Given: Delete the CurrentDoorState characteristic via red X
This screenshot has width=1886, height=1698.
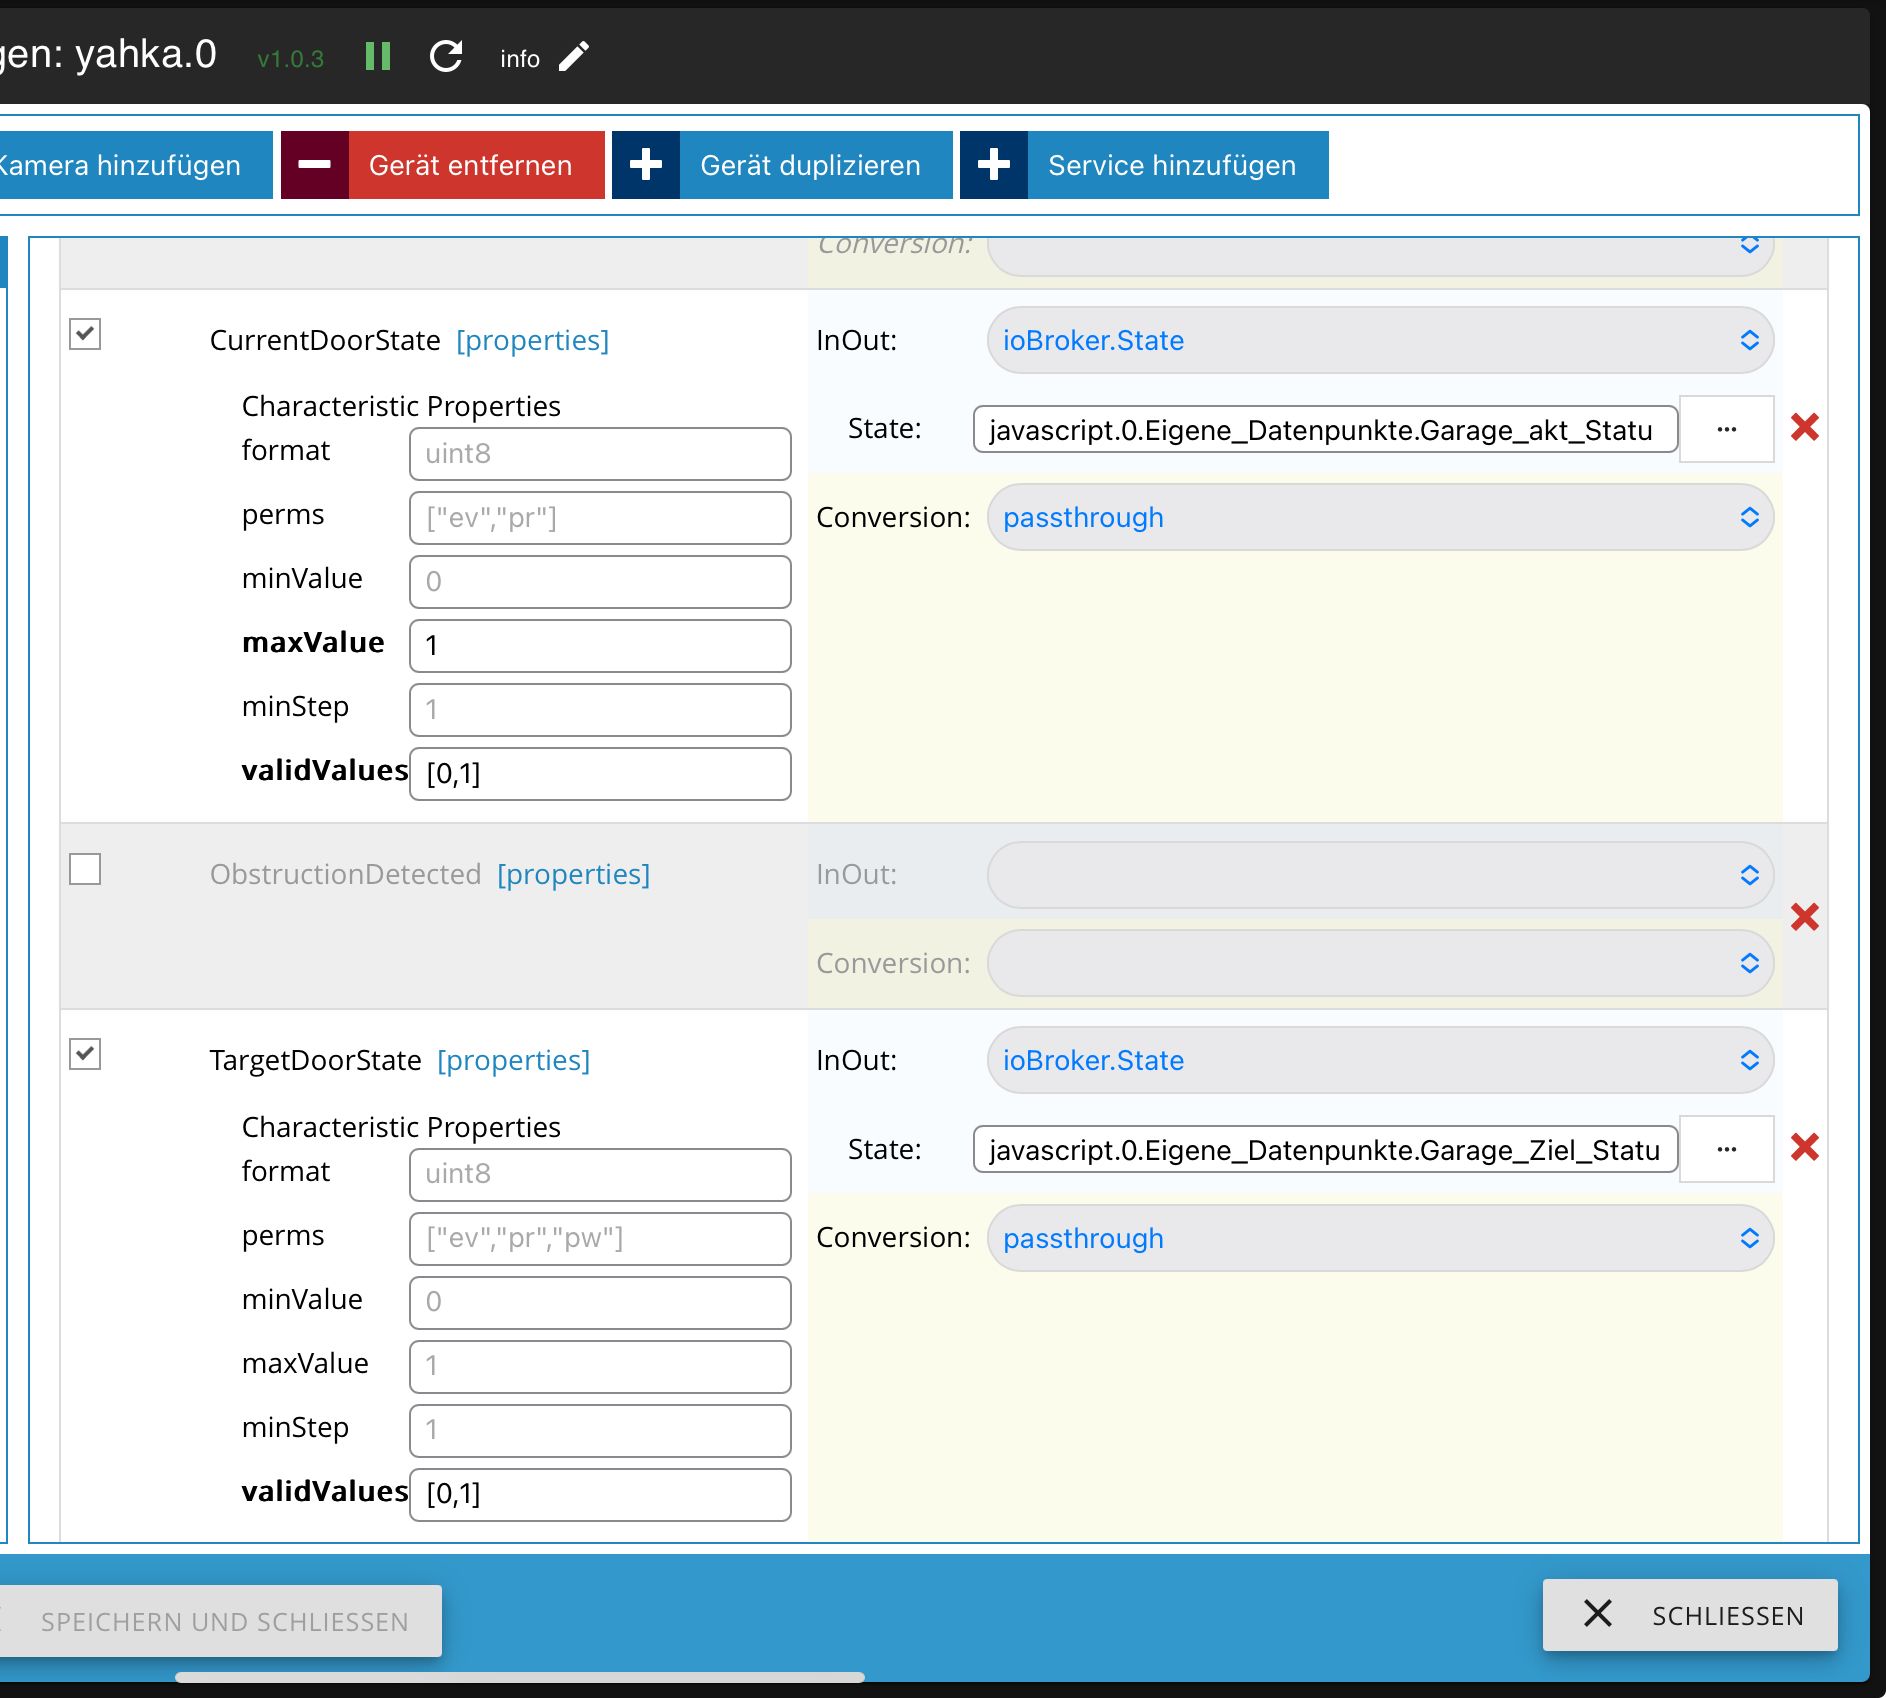Looking at the screenshot, I should 1805,427.
